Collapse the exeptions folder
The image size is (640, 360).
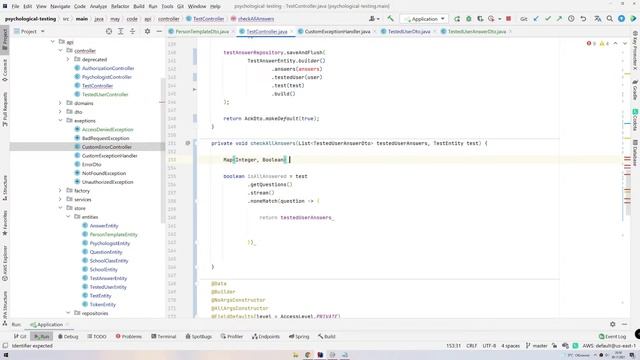(60, 121)
